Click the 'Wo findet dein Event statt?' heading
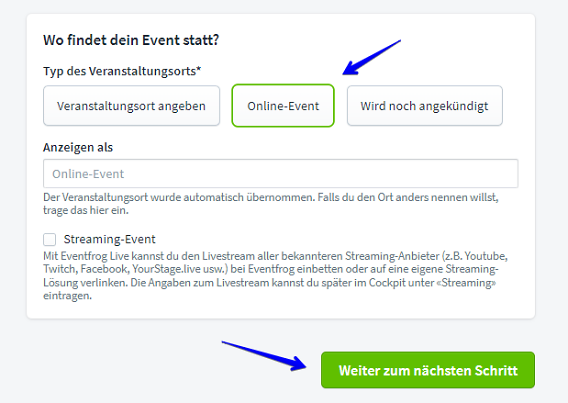Screen dimensions: 568x403 tap(131, 40)
